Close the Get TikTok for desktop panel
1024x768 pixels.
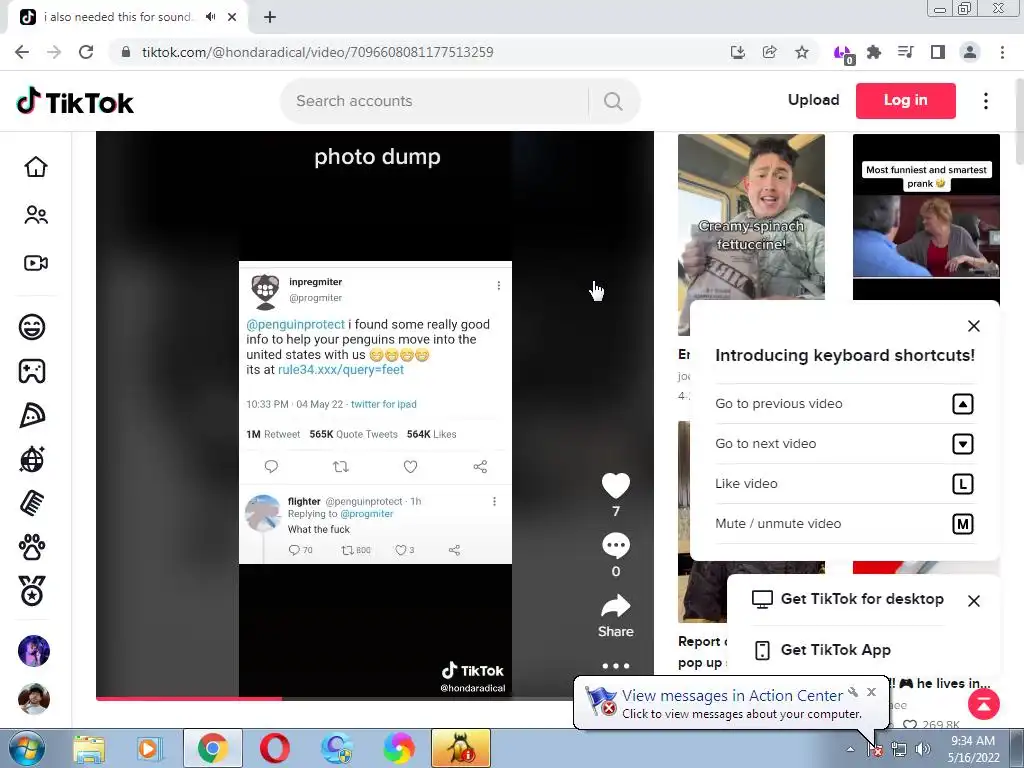[974, 601]
